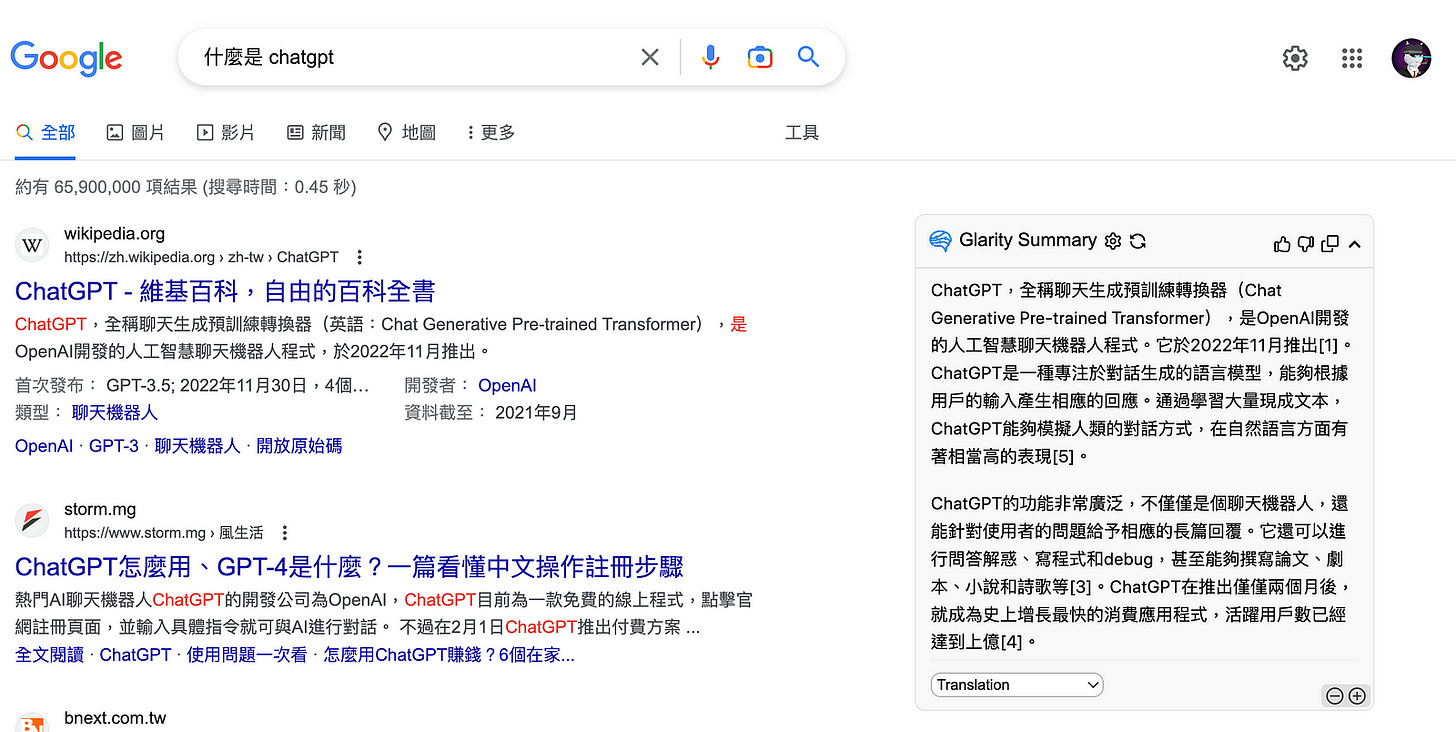This screenshot has width=1456, height=732.
Task: Submit search with magnifying glass icon
Action: tap(808, 57)
